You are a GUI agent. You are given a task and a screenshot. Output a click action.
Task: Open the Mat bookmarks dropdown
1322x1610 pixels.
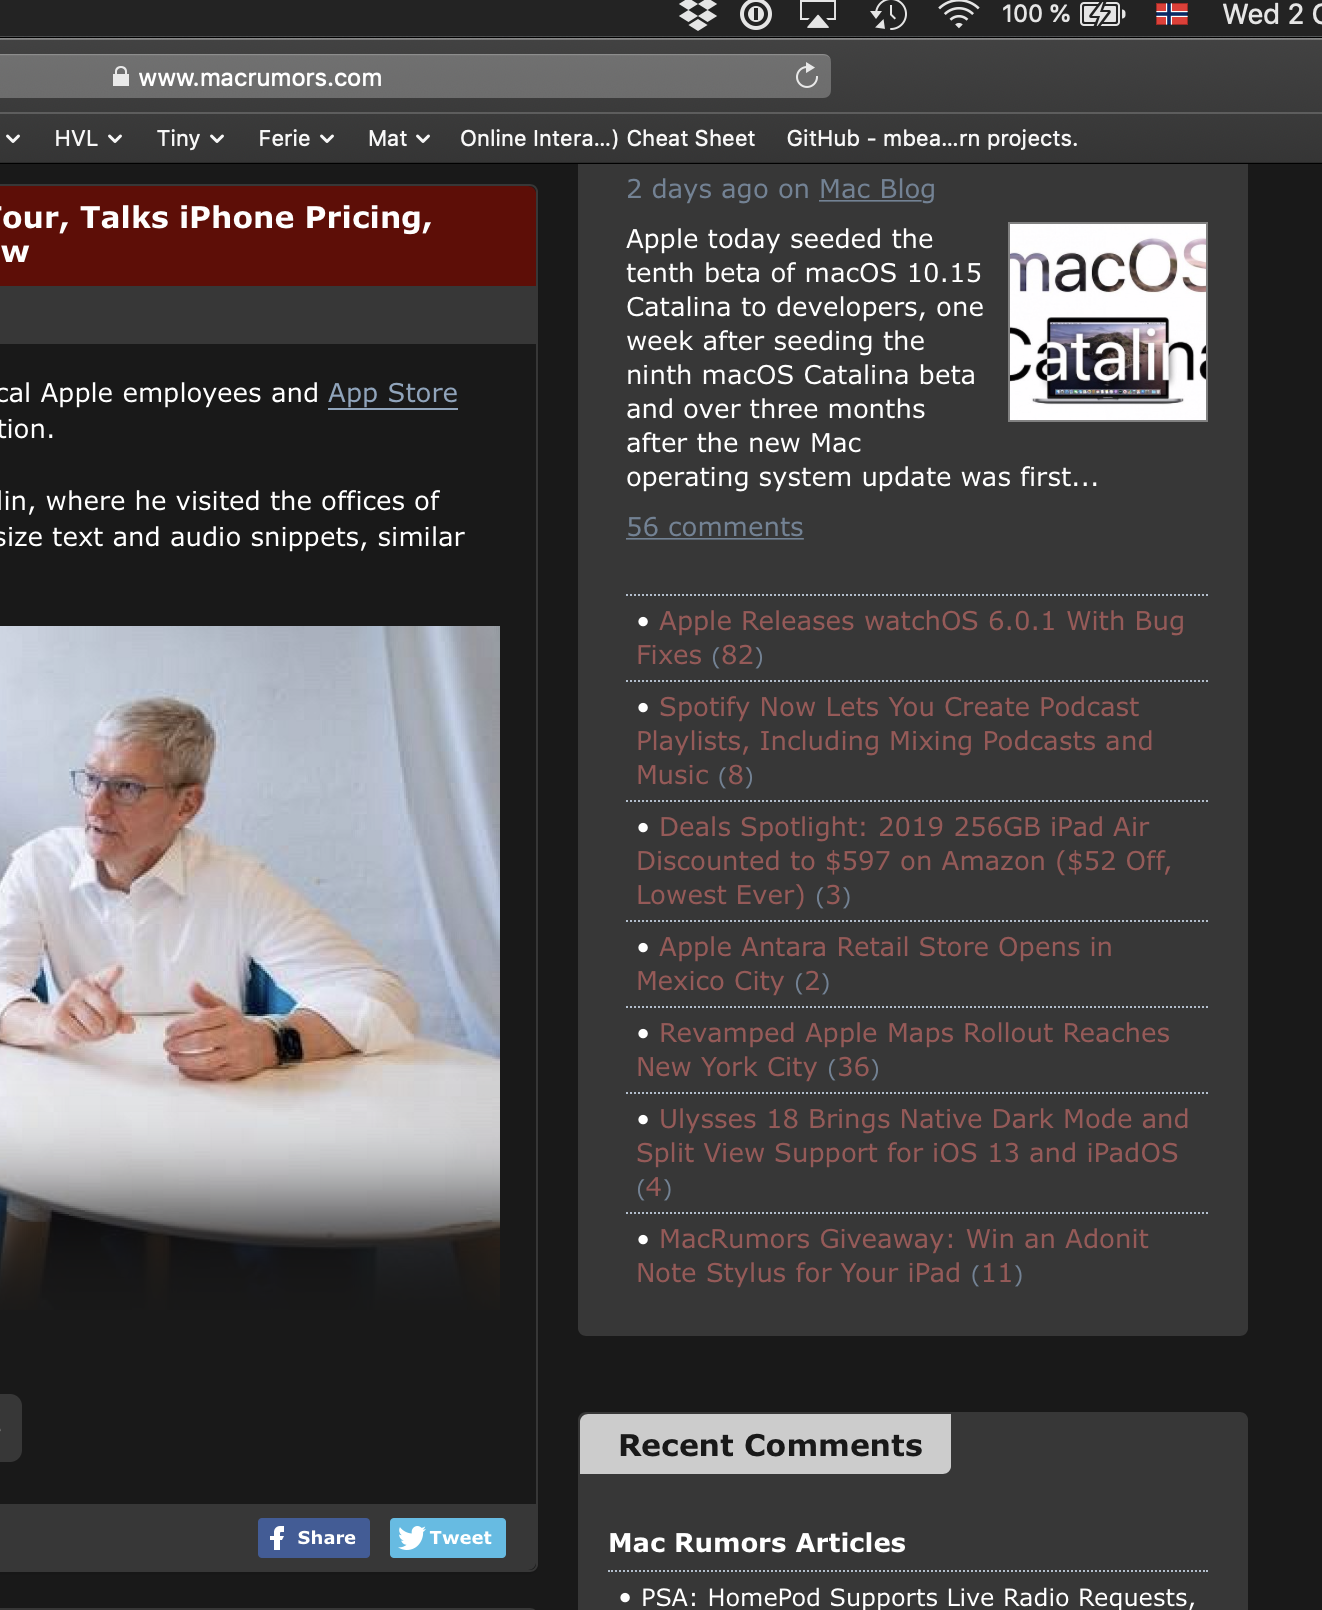(399, 139)
